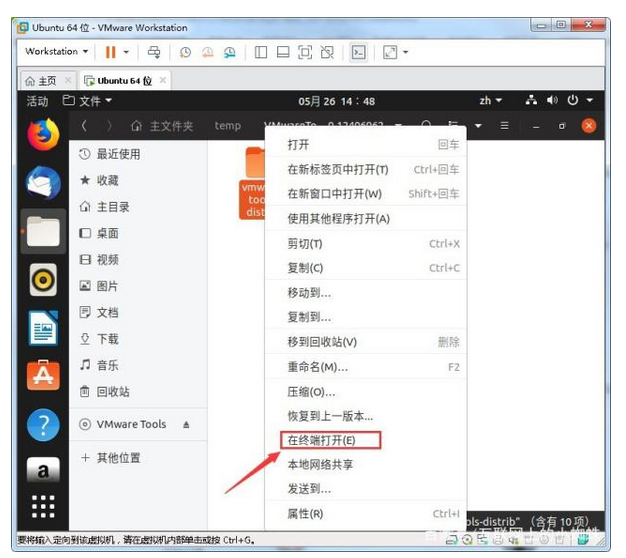Click the 主文件夹 path button
The height and width of the screenshot is (558, 626).
point(162,126)
